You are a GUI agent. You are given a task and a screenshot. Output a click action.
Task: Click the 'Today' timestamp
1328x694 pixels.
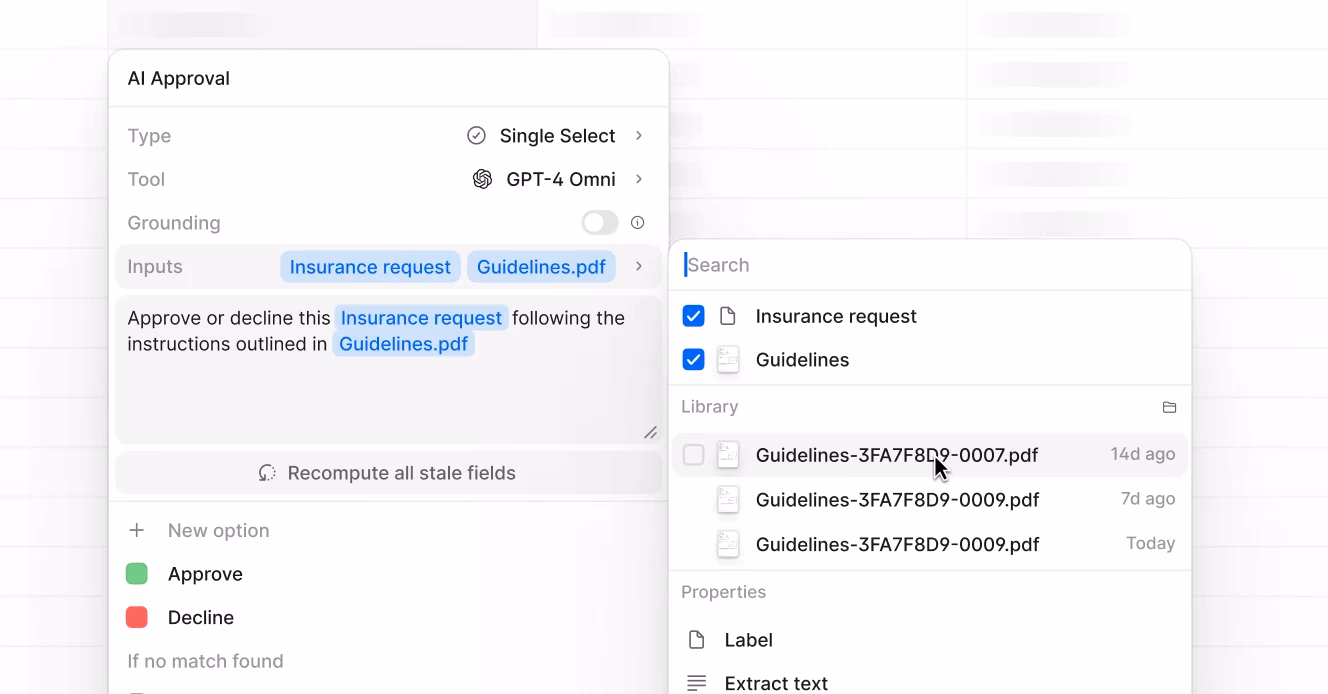pyautogui.click(x=1151, y=543)
